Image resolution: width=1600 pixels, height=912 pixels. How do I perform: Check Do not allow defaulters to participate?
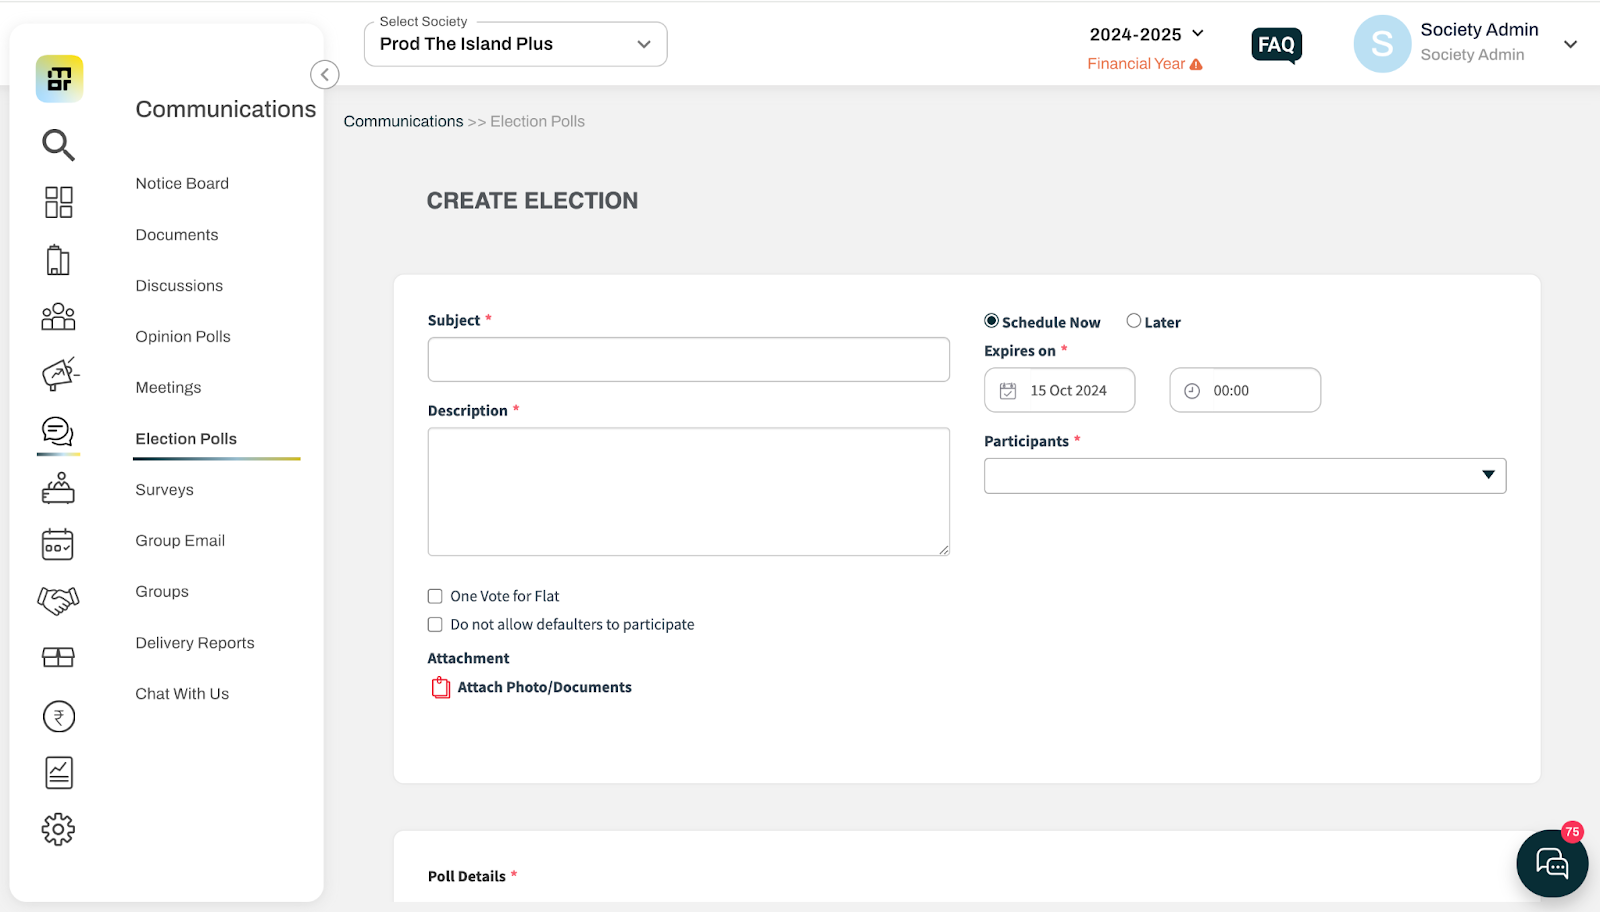[x=435, y=624]
